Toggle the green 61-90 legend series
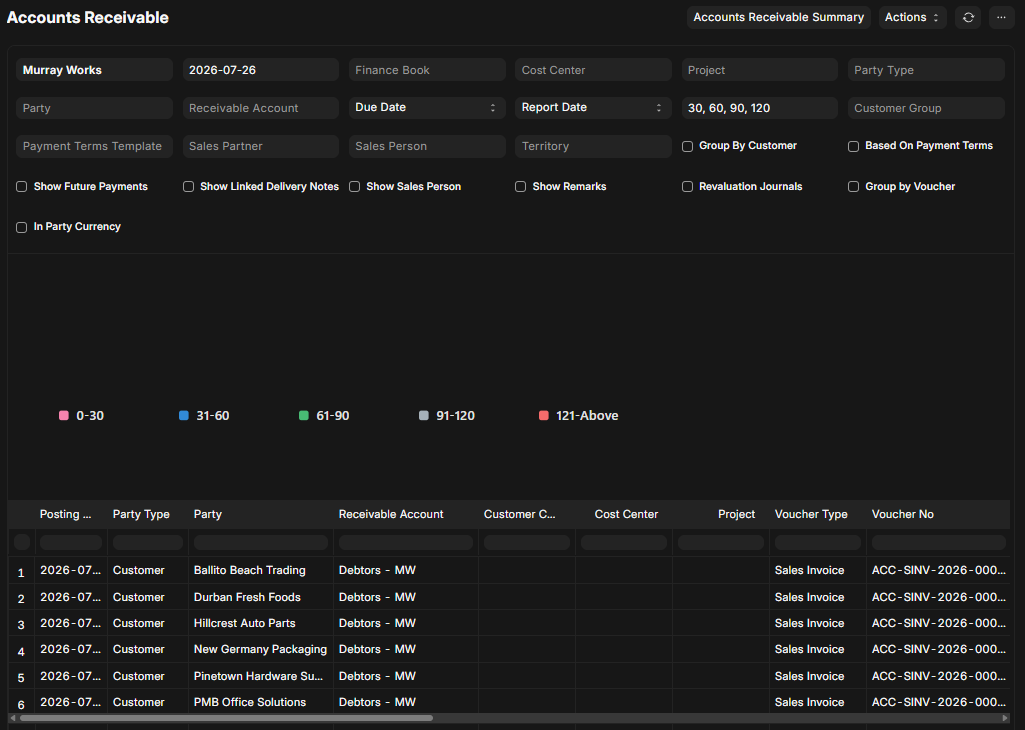The width and height of the screenshot is (1025, 730). (x=324, y=416)
